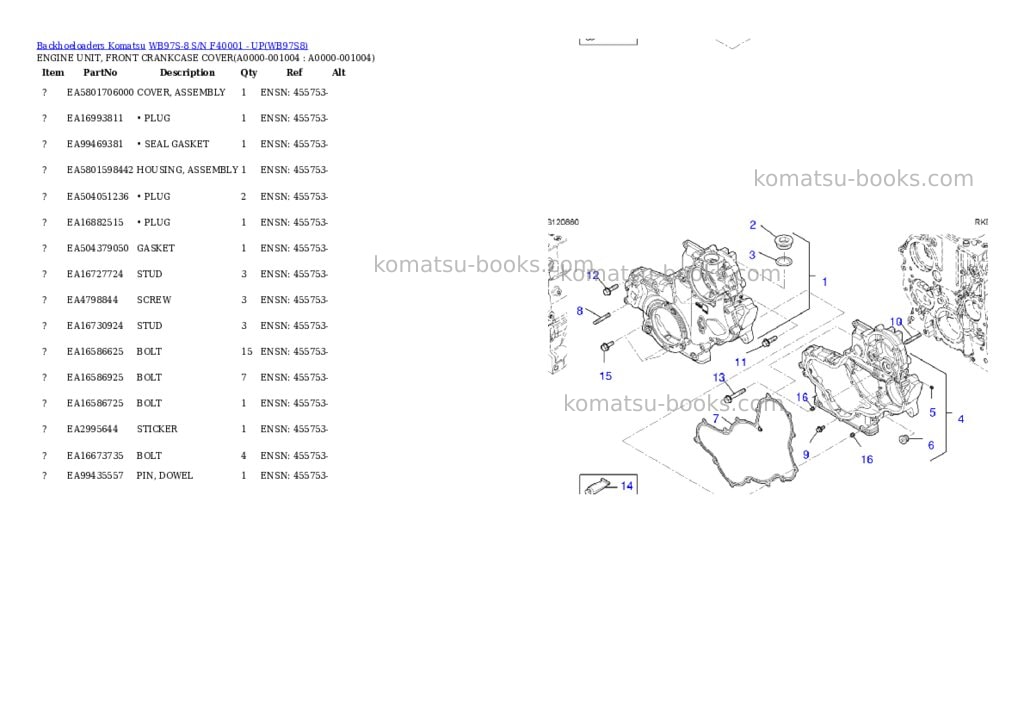Click the ENGINE UNIT, FRONT CRANKCASE COVER title
Screen dimensions: 1024x725
206,58
